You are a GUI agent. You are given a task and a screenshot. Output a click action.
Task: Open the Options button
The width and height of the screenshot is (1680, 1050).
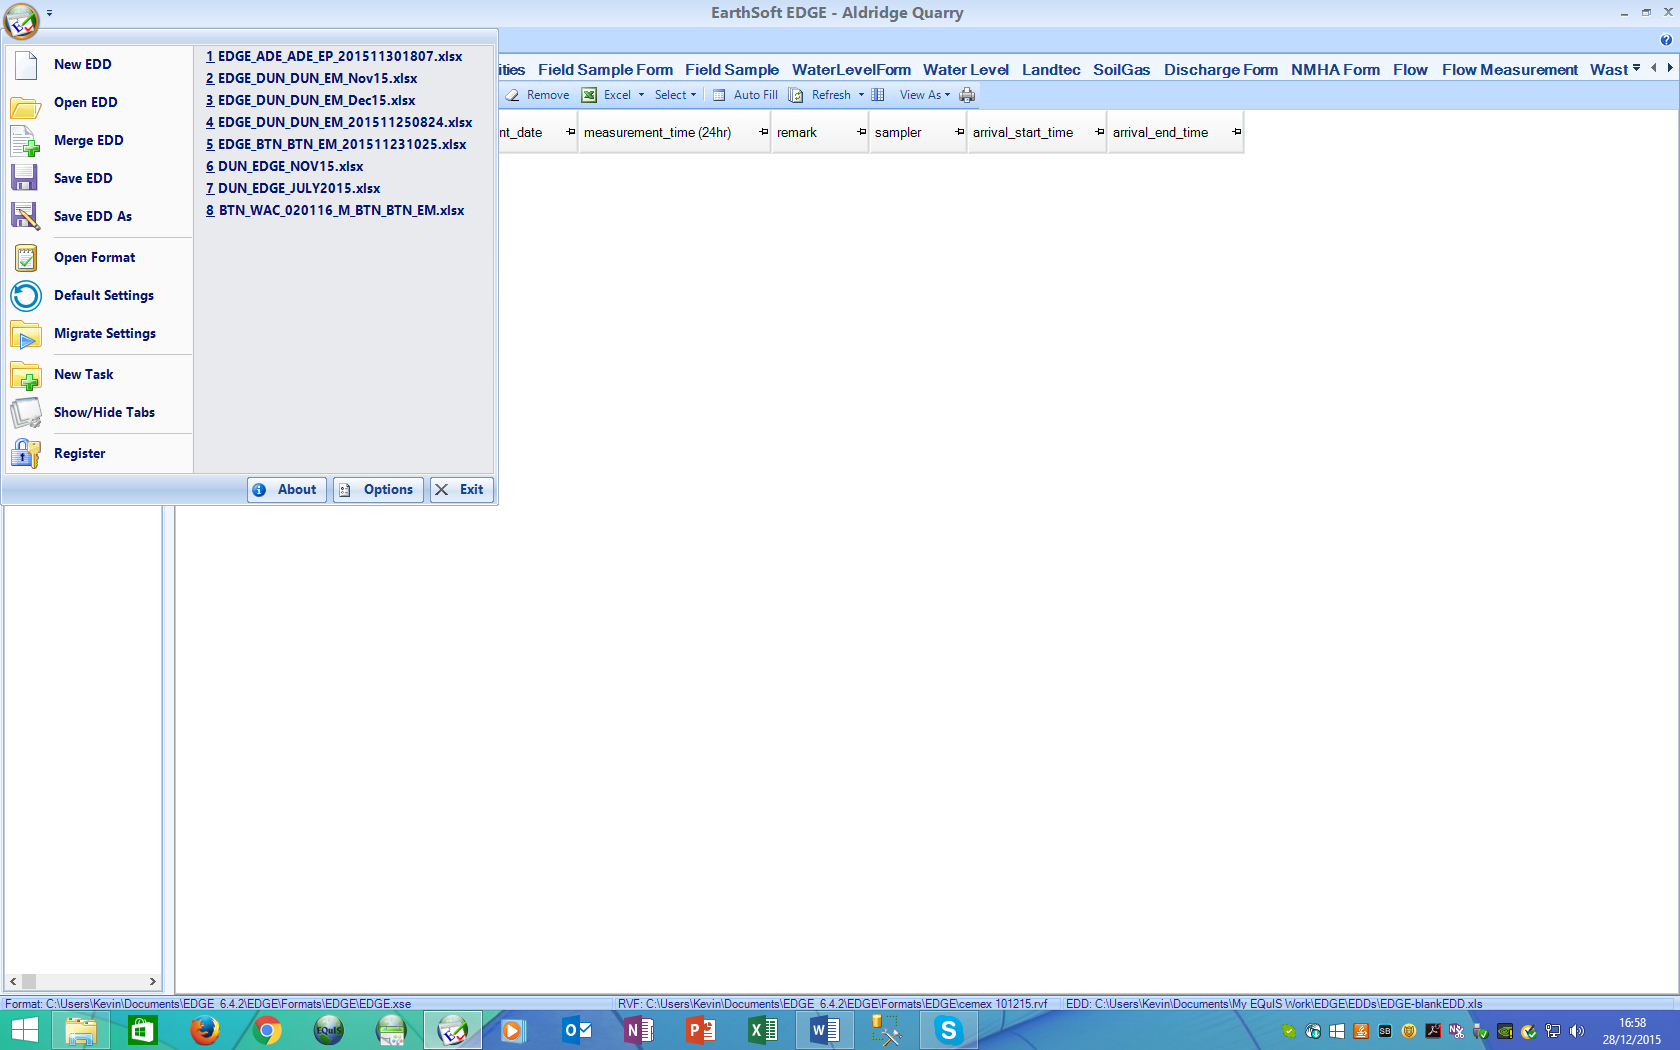pyautogui.click(x=378, y=490)
